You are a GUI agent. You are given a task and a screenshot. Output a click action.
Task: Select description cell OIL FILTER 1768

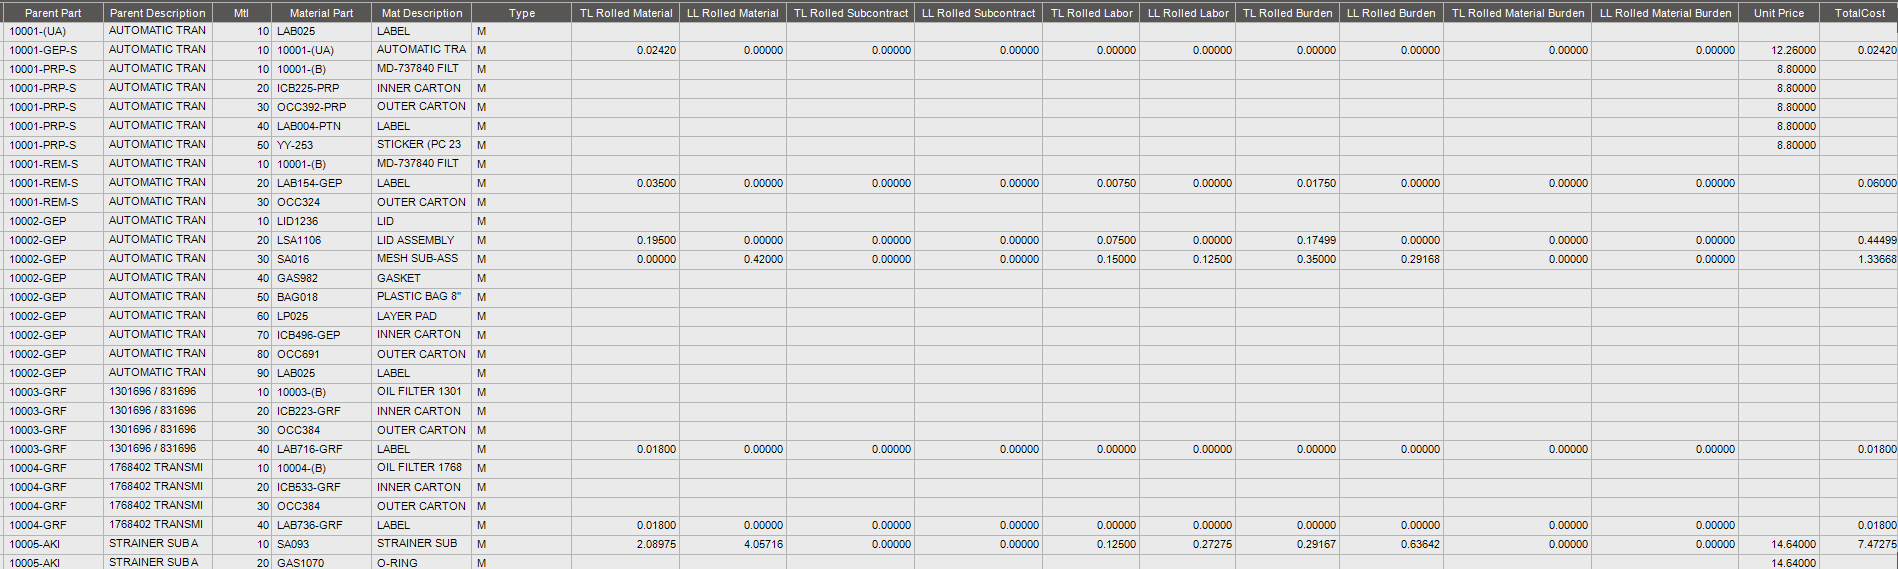421,468
